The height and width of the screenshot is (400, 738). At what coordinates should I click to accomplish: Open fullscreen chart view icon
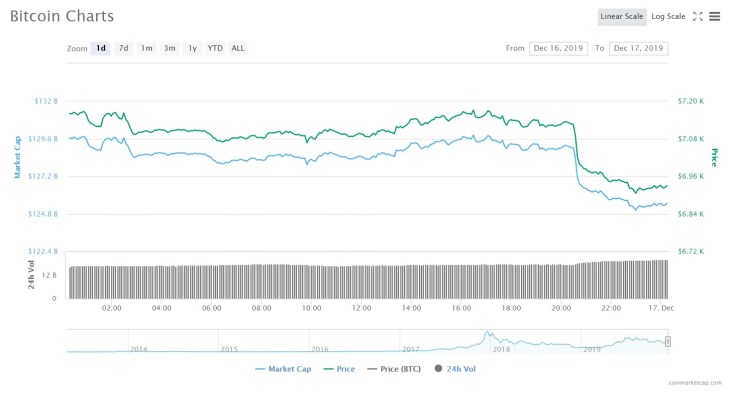[x=698, y=16]
